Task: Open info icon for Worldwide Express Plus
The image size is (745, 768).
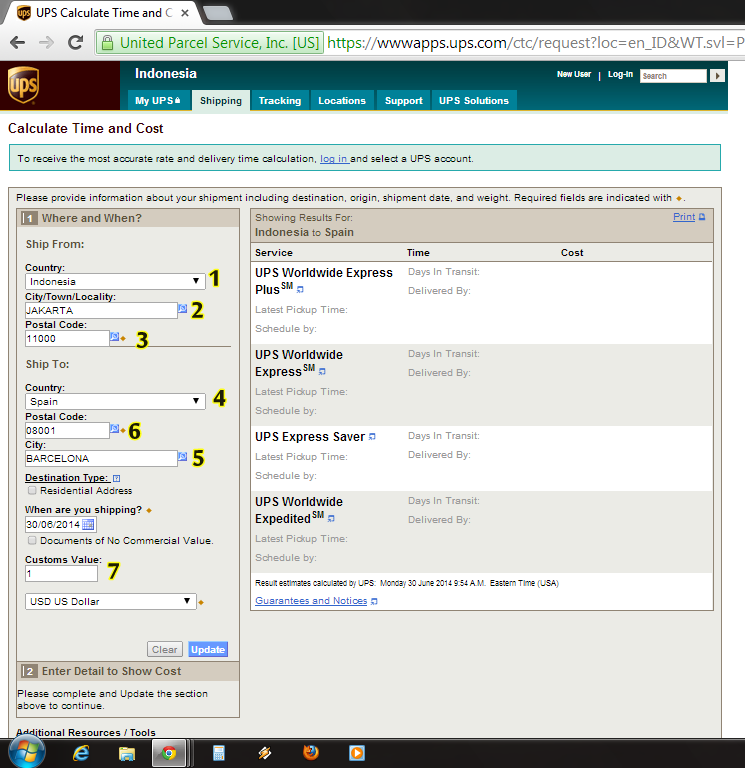Action: coord(300,289)
